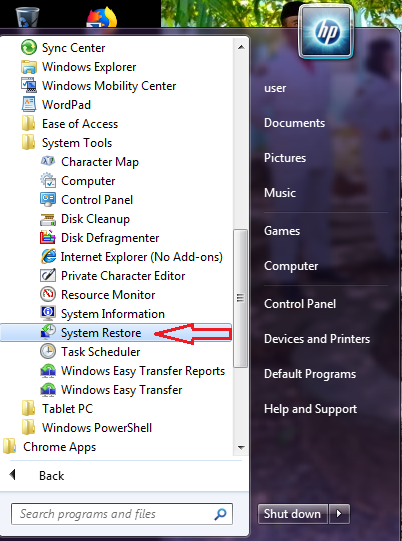Click the scrollbar up arrow
This screenshot has width=402, height=541.
coord(241,47)
